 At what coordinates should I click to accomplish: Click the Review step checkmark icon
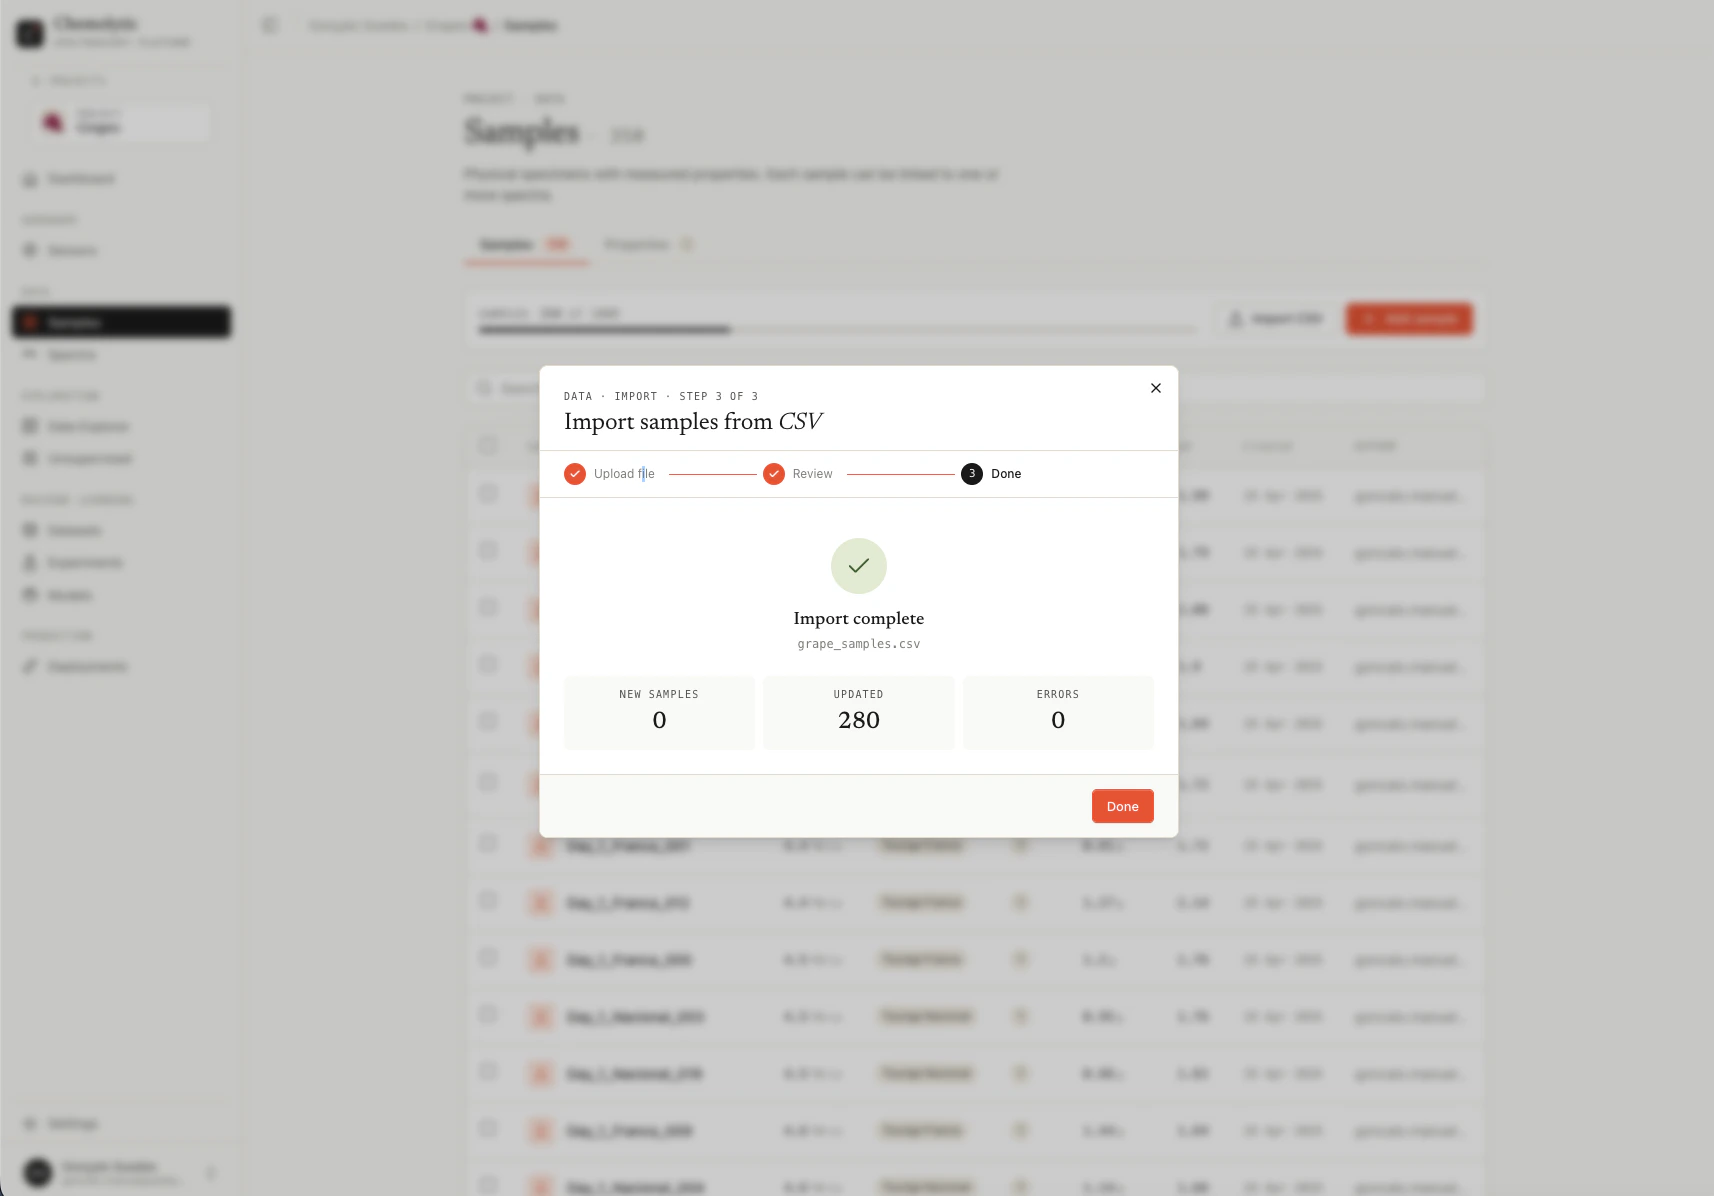pos(774,474)
